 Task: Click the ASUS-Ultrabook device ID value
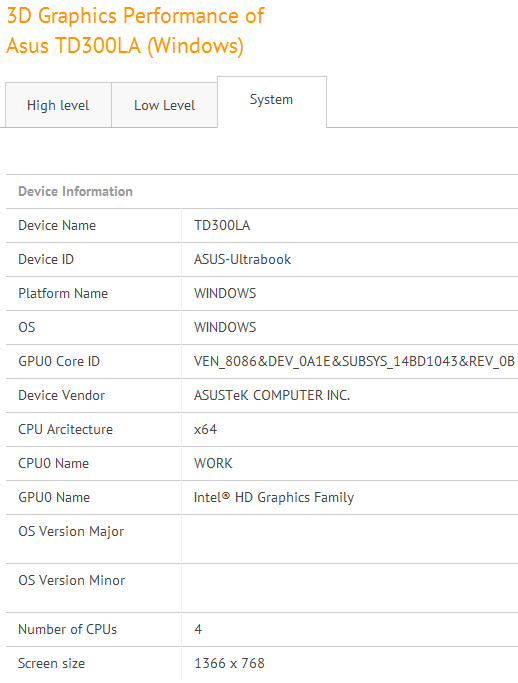click(x=242, y=260)
